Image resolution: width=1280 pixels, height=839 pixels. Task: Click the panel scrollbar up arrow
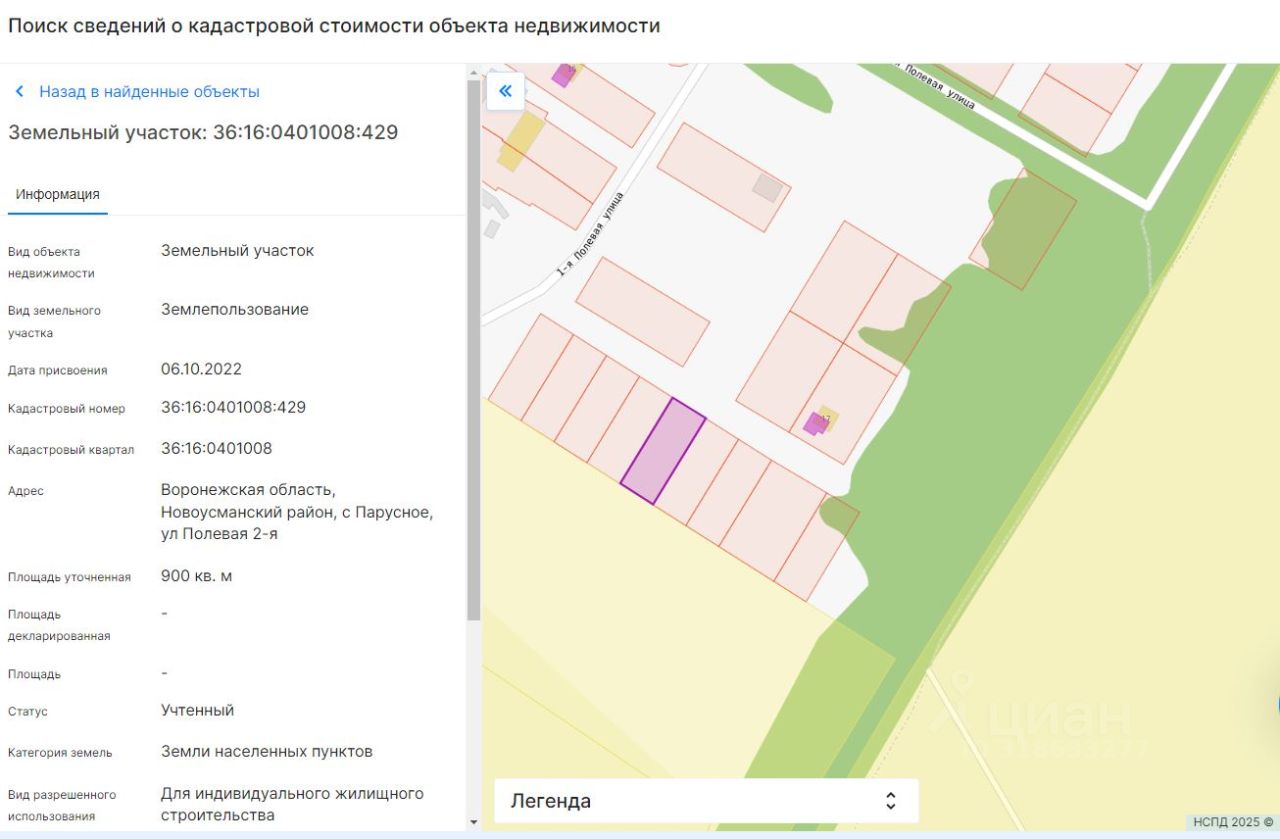pos(473,72)
